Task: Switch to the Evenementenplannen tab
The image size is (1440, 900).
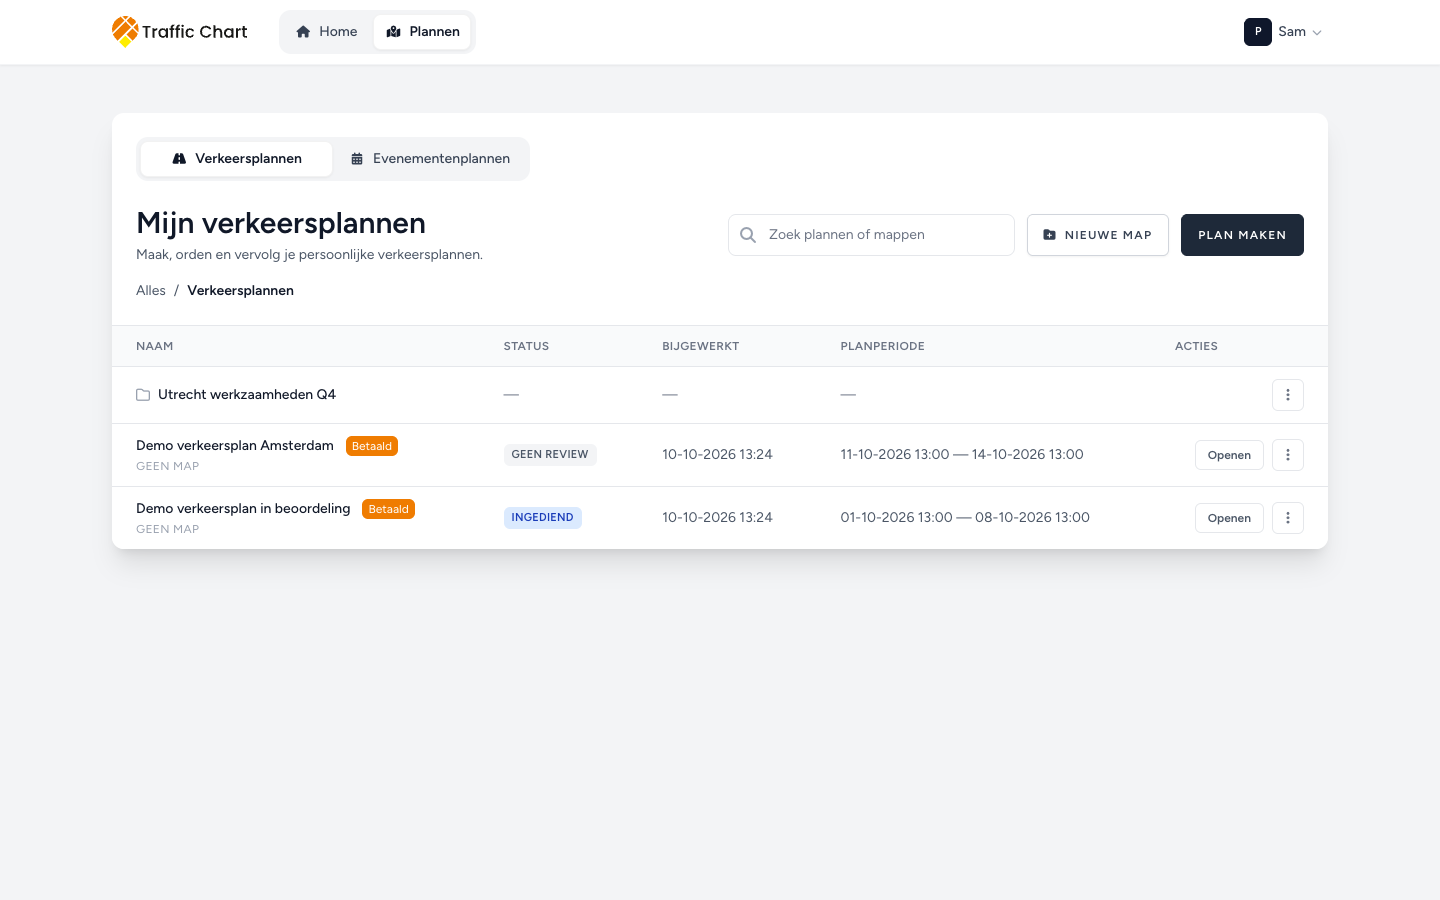Action: tap(431, 159)
